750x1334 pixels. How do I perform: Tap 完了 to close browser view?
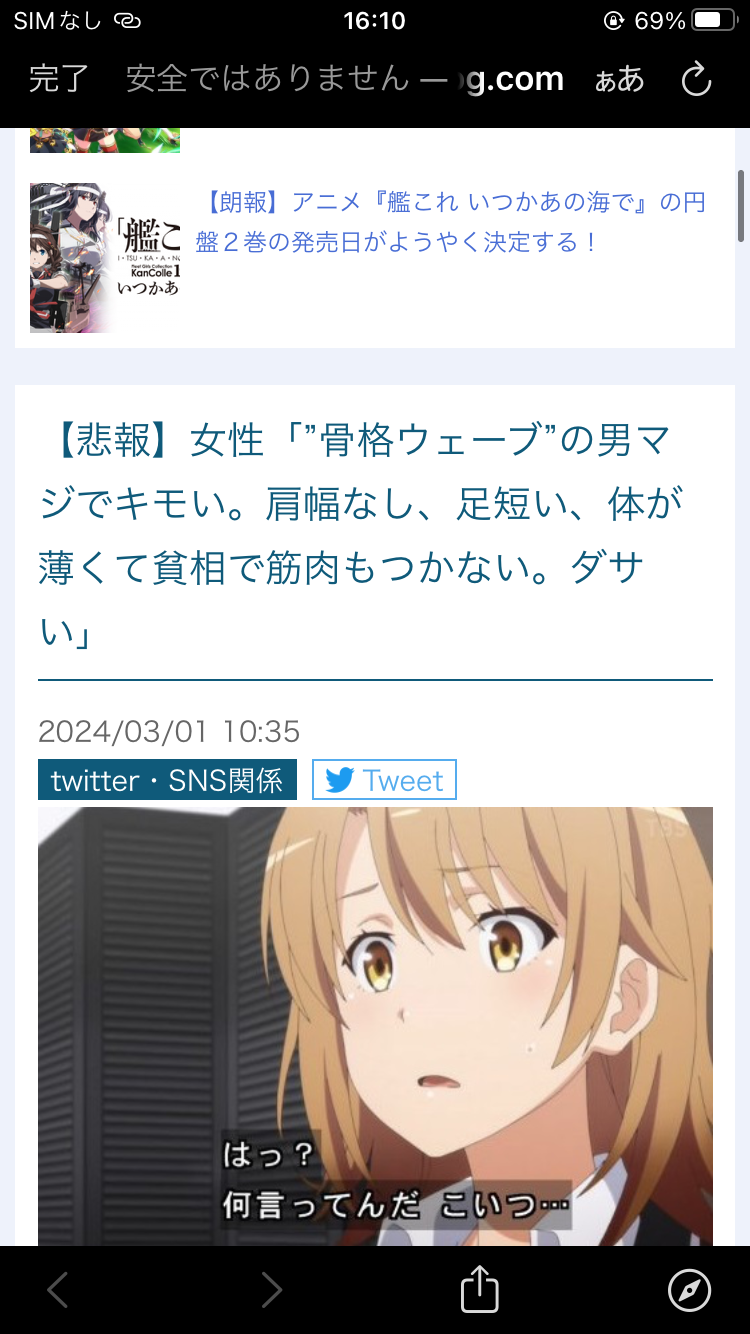coord(59,79)
